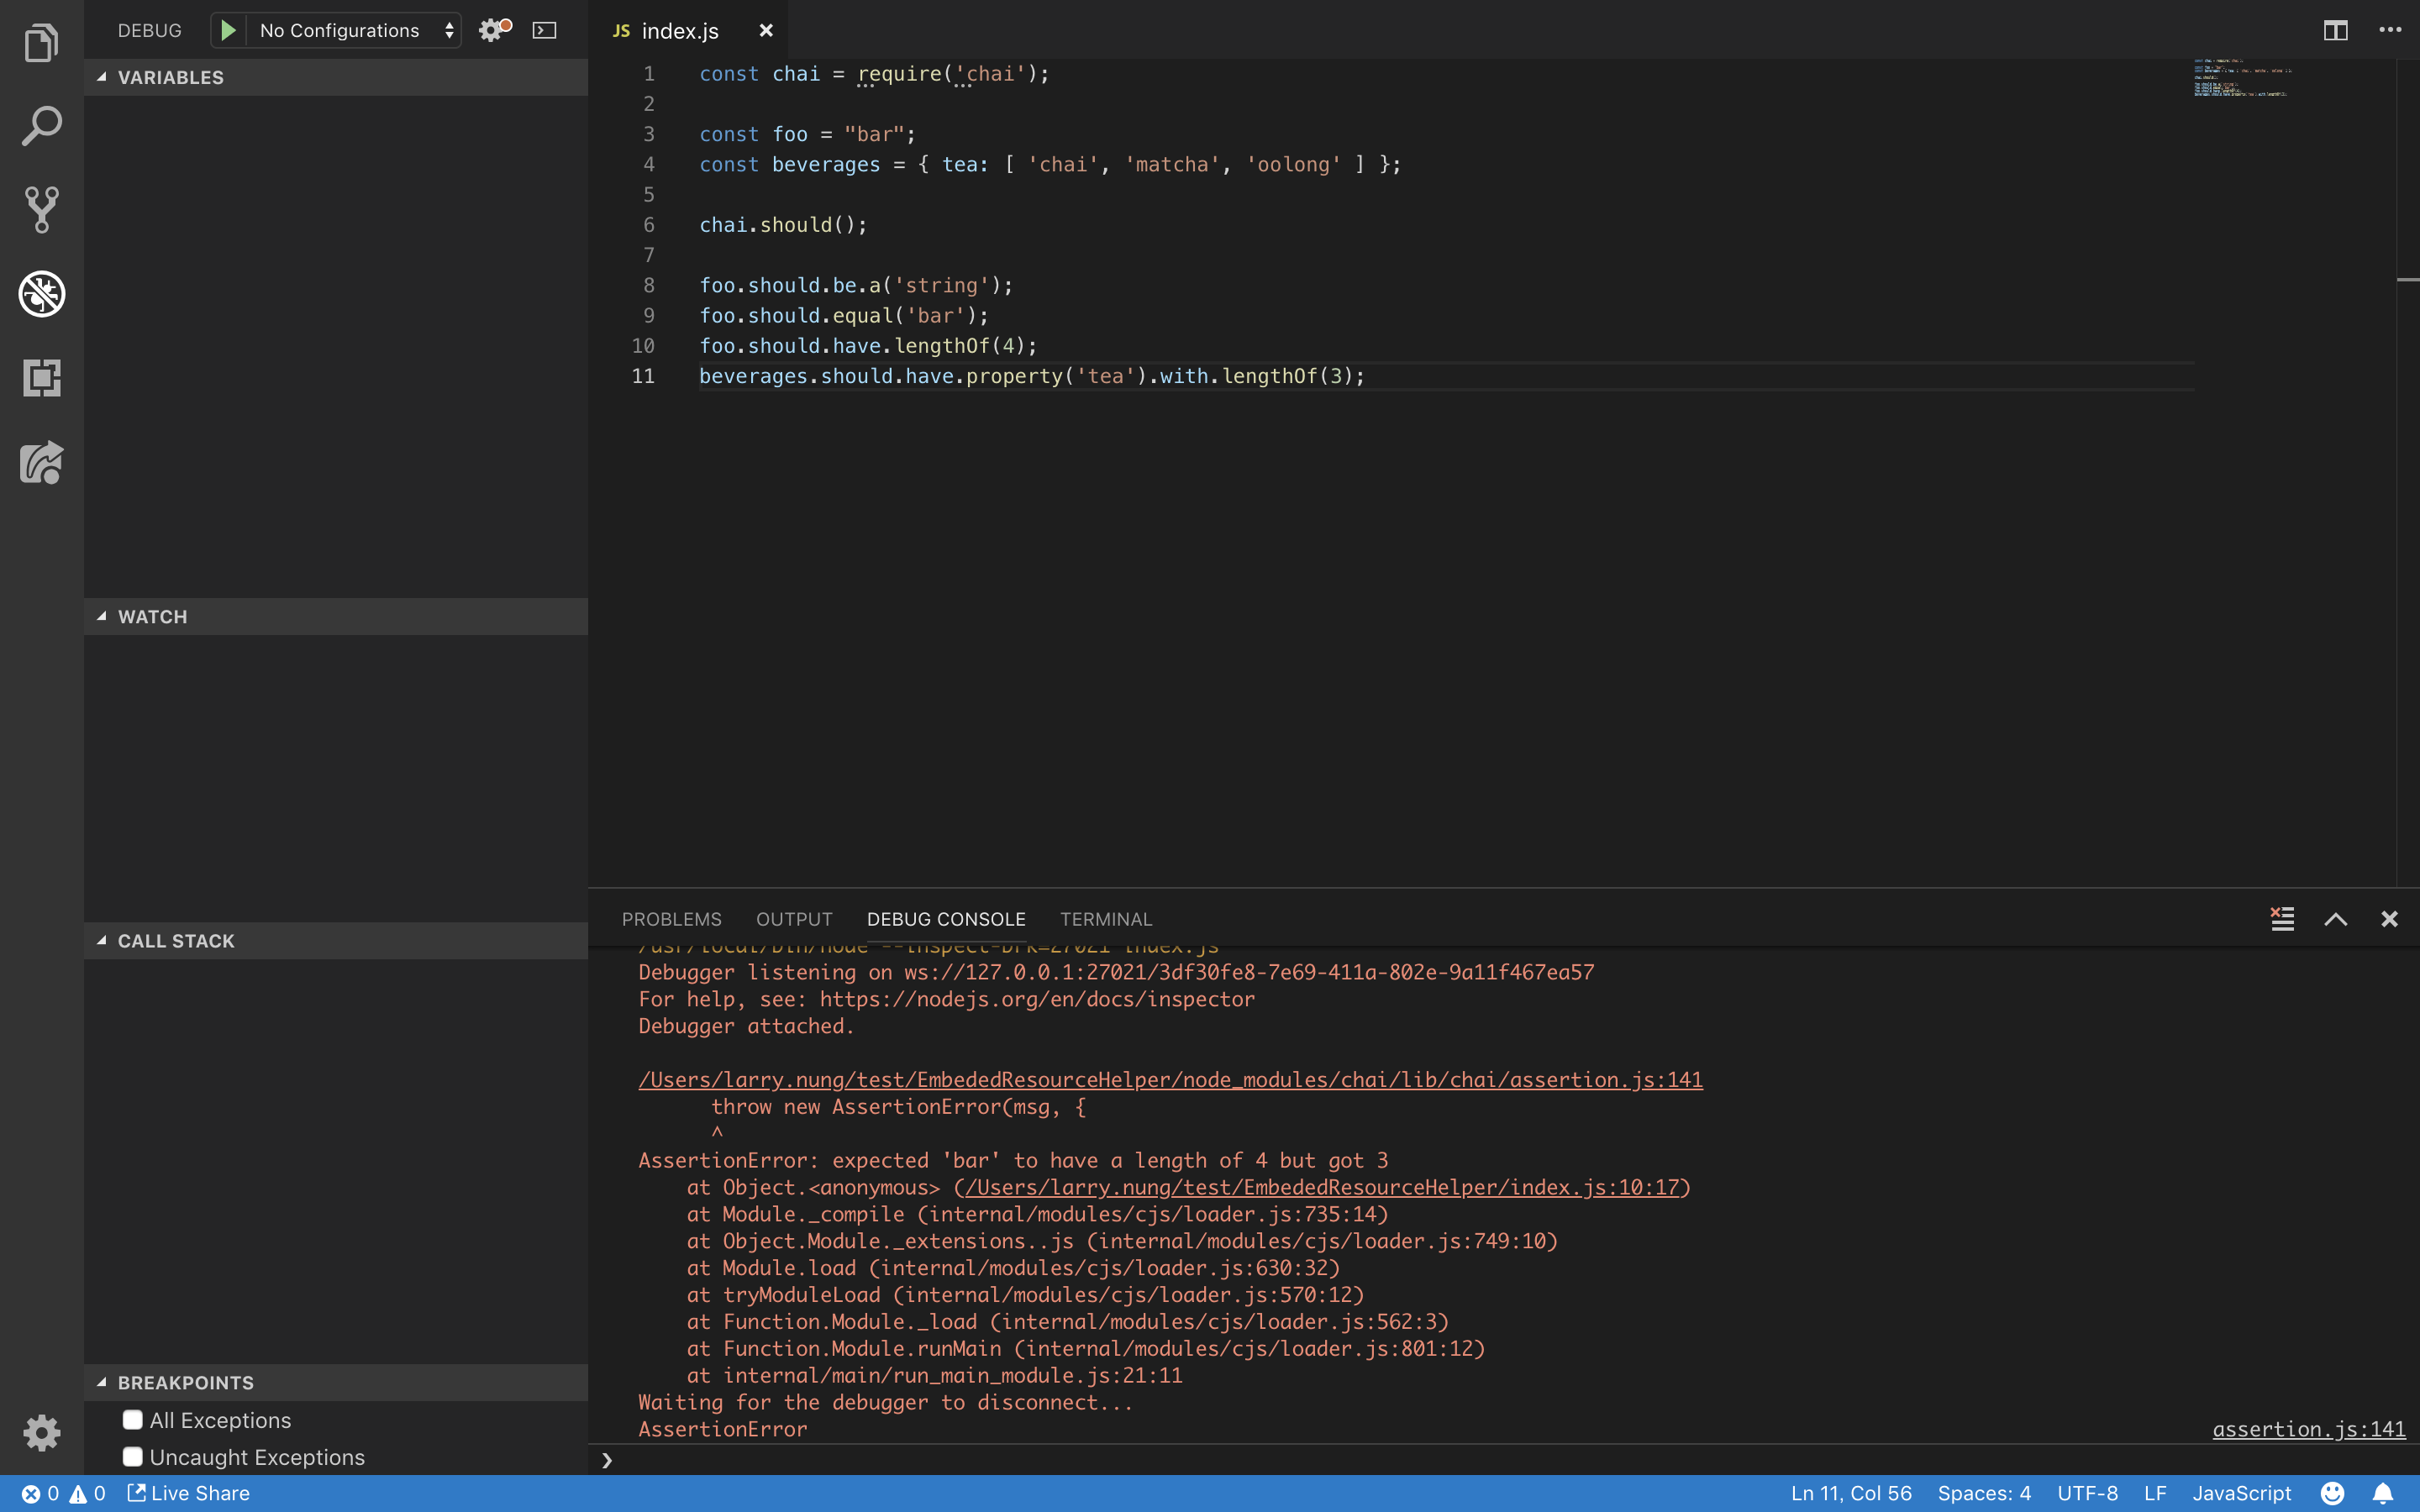The width and height of the screenshot is (2420, 1512).
Task: Open the Source Control view
Action: (x=41, y=210)
